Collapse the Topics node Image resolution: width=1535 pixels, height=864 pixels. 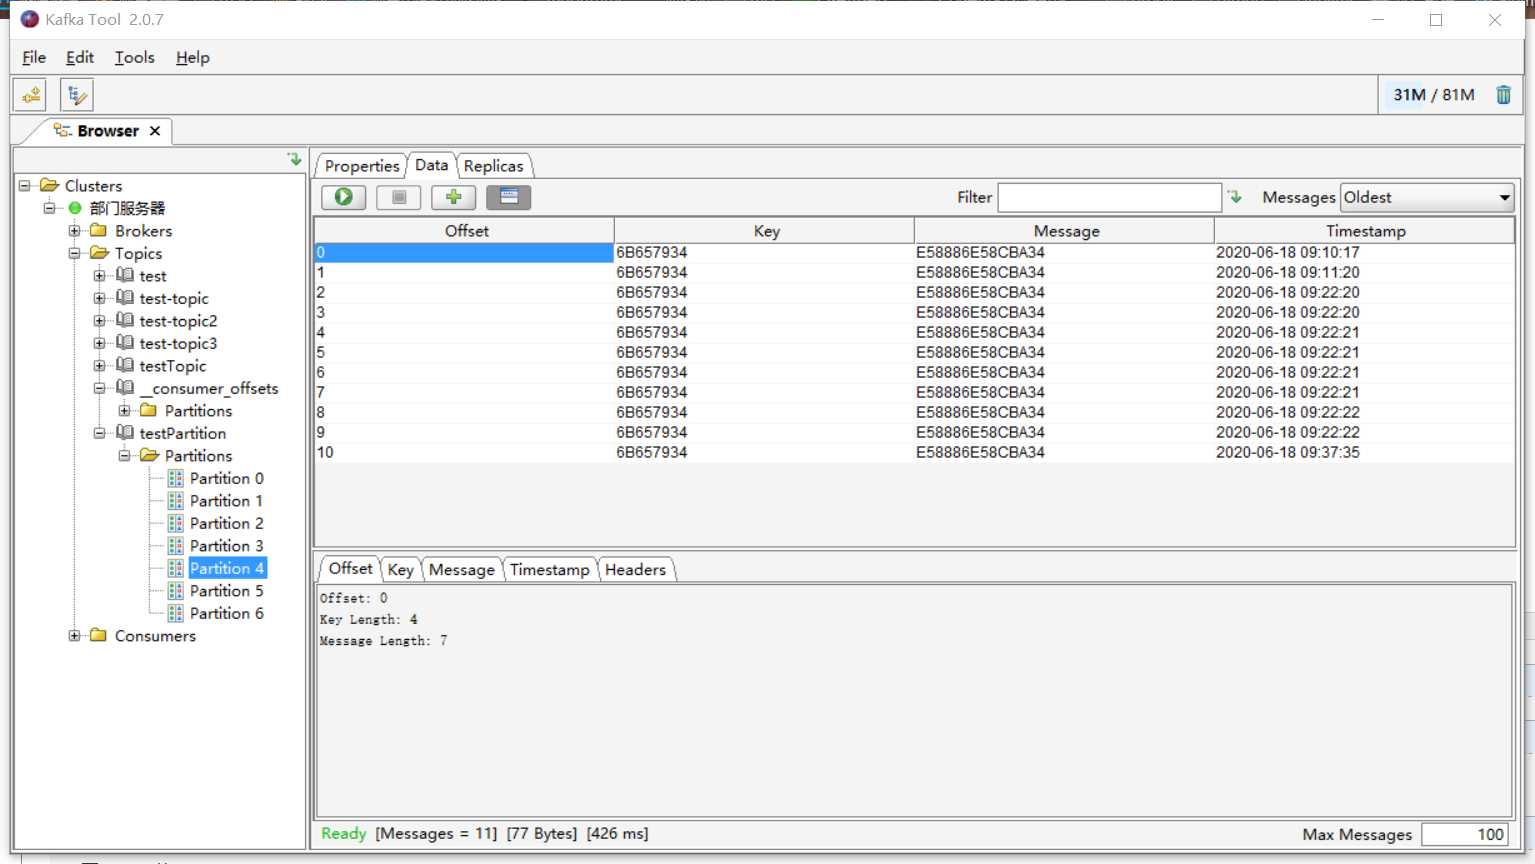(x=74, y=253)
